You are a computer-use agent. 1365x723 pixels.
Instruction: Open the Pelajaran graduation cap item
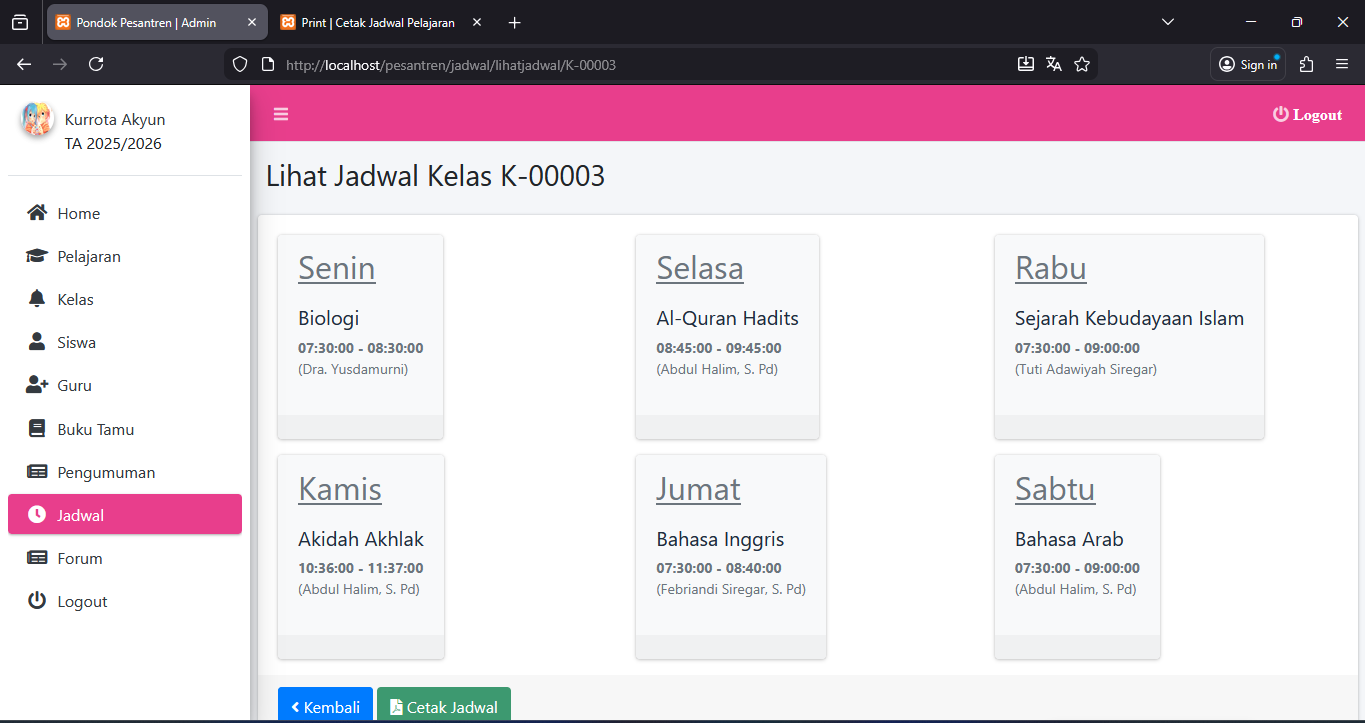(x=88, y=256)
